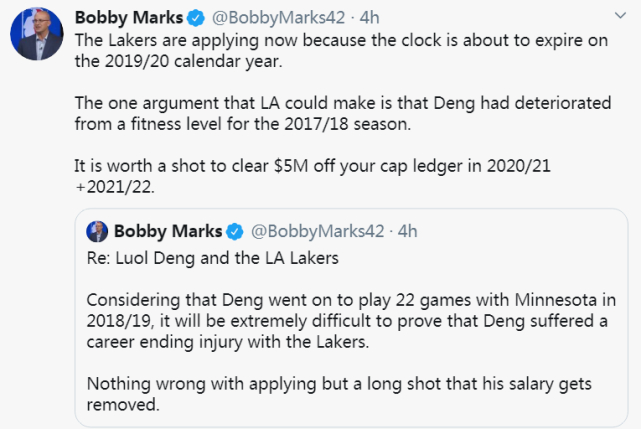The width and height of the screenshot is (641, 429).
Task: Click paragraph about Deng's deteriorated fitness level
Action: pyautogui.click(x=343, y=113)
